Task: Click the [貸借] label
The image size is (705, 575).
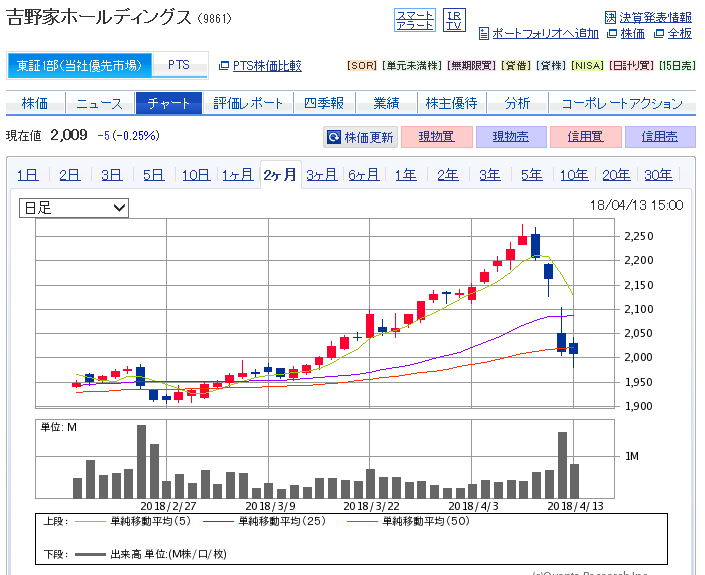Action: click(x=516, y=66)
